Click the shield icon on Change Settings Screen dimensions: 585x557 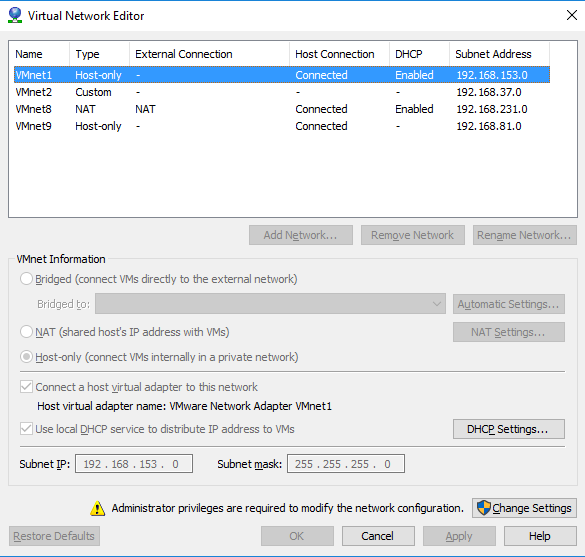click(484, 508)
